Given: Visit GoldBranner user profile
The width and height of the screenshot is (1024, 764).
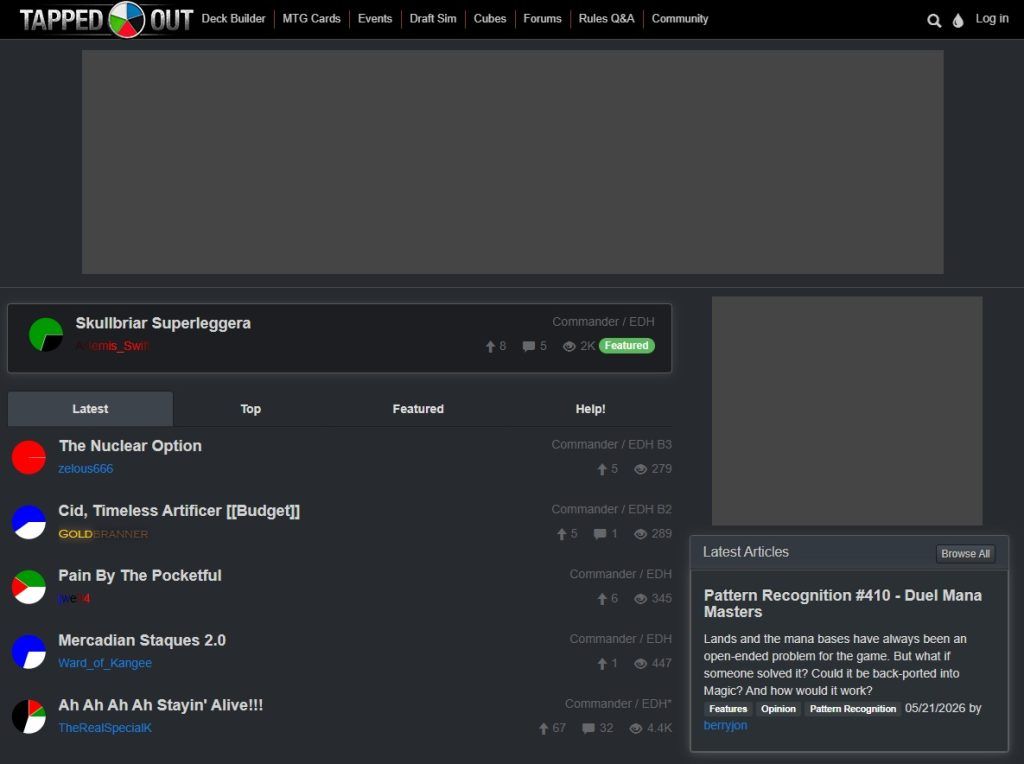Looking at the screenshot, I should click(103, 534).
